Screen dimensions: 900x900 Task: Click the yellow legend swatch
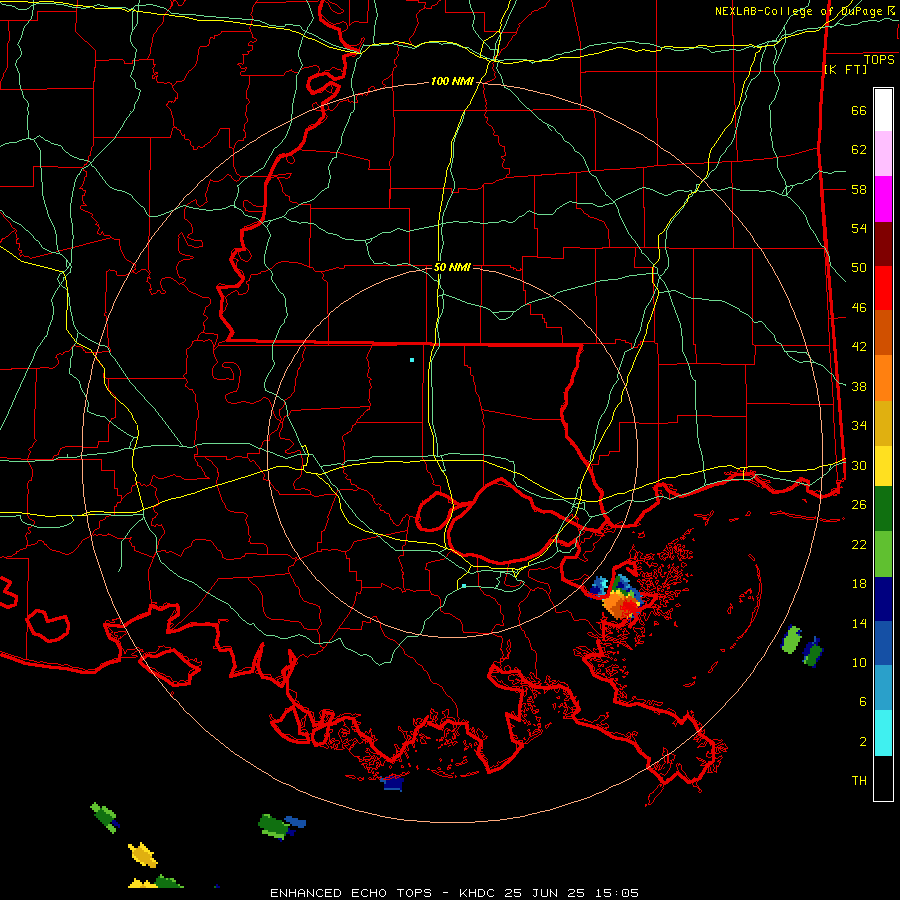[883, 465]
